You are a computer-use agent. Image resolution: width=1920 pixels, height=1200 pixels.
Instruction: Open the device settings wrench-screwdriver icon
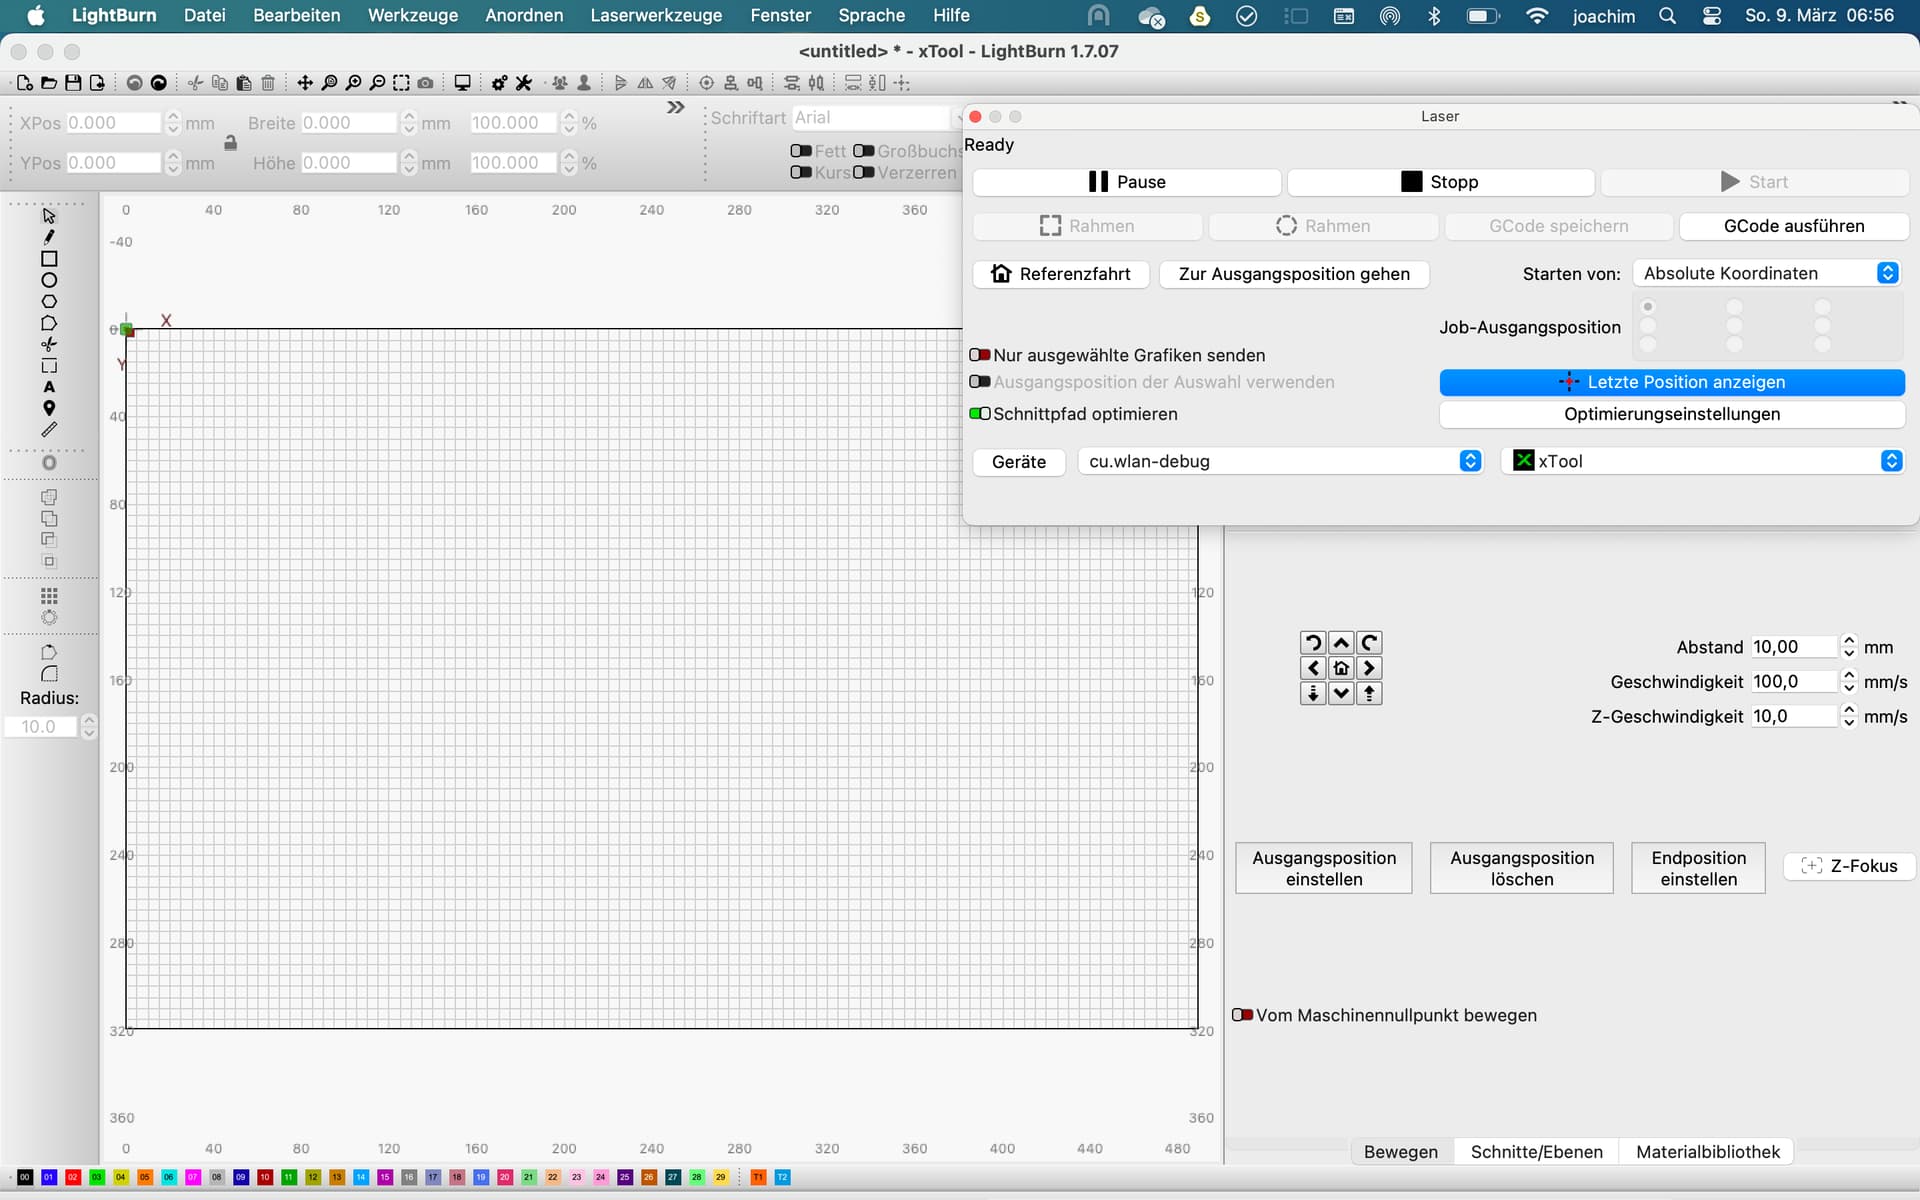[523, 83]
